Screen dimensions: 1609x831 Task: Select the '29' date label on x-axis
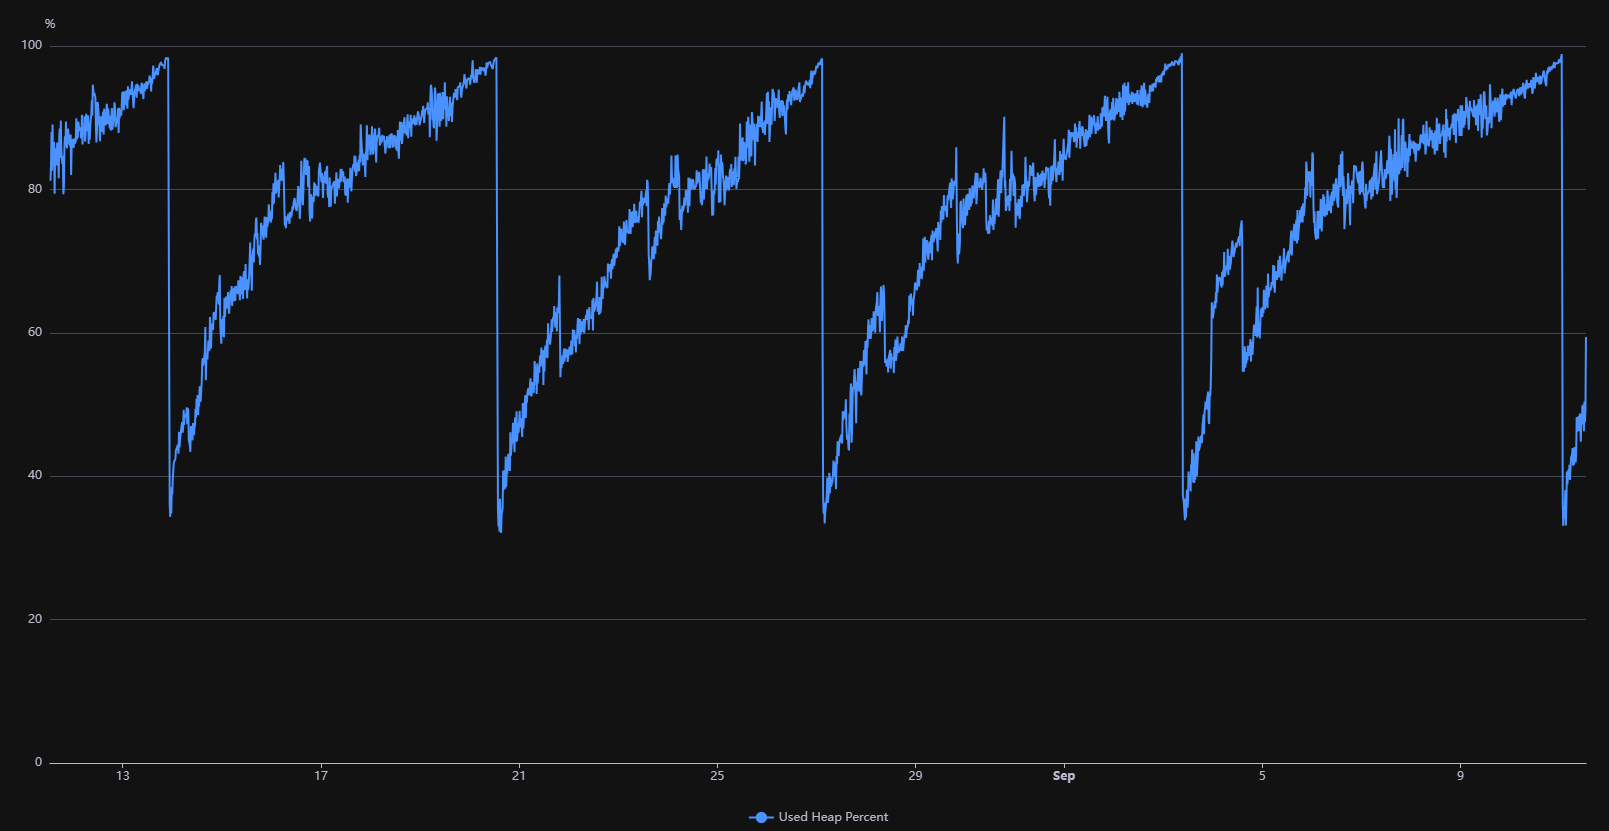pos(915,776)
